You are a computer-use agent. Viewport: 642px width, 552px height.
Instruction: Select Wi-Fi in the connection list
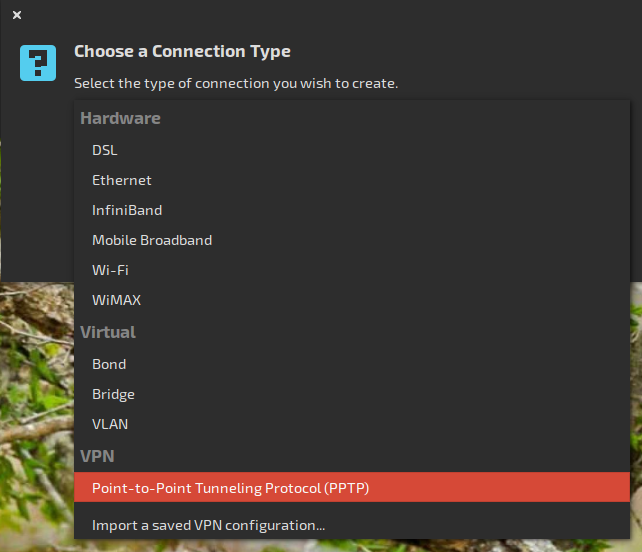[x=110, y=270]
